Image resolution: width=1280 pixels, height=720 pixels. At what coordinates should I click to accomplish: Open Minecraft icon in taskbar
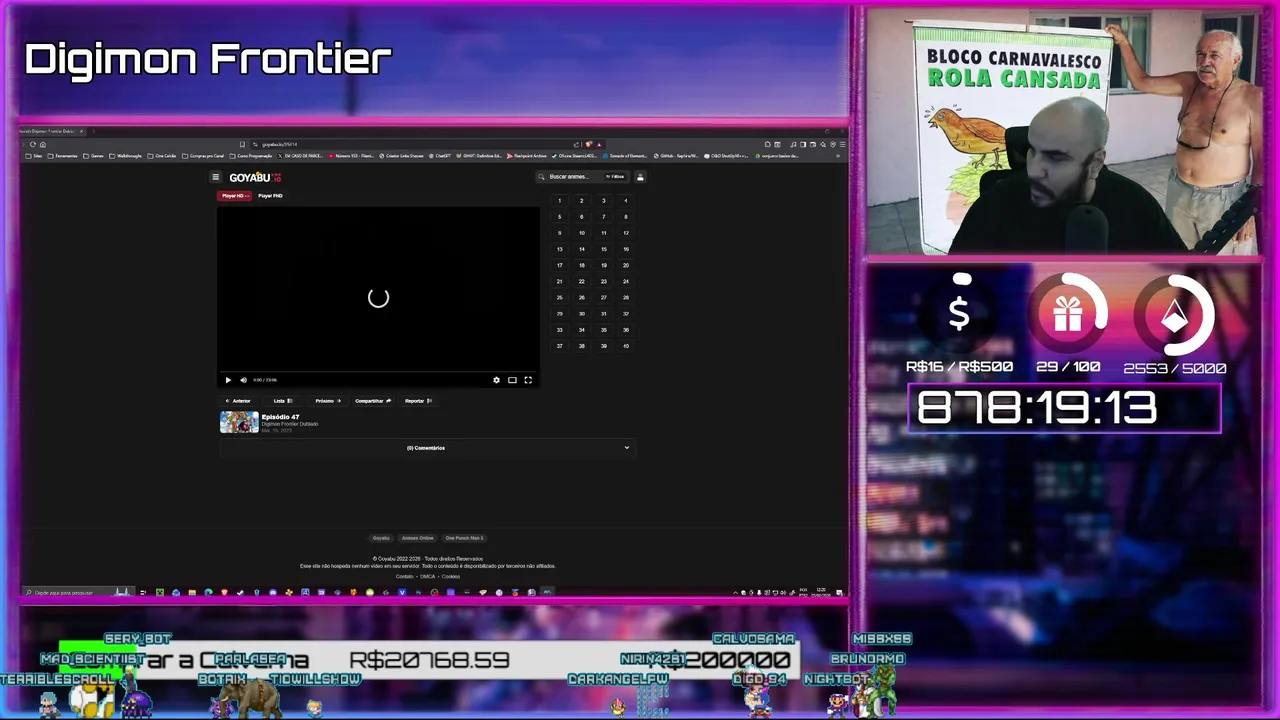coord(160,592)
